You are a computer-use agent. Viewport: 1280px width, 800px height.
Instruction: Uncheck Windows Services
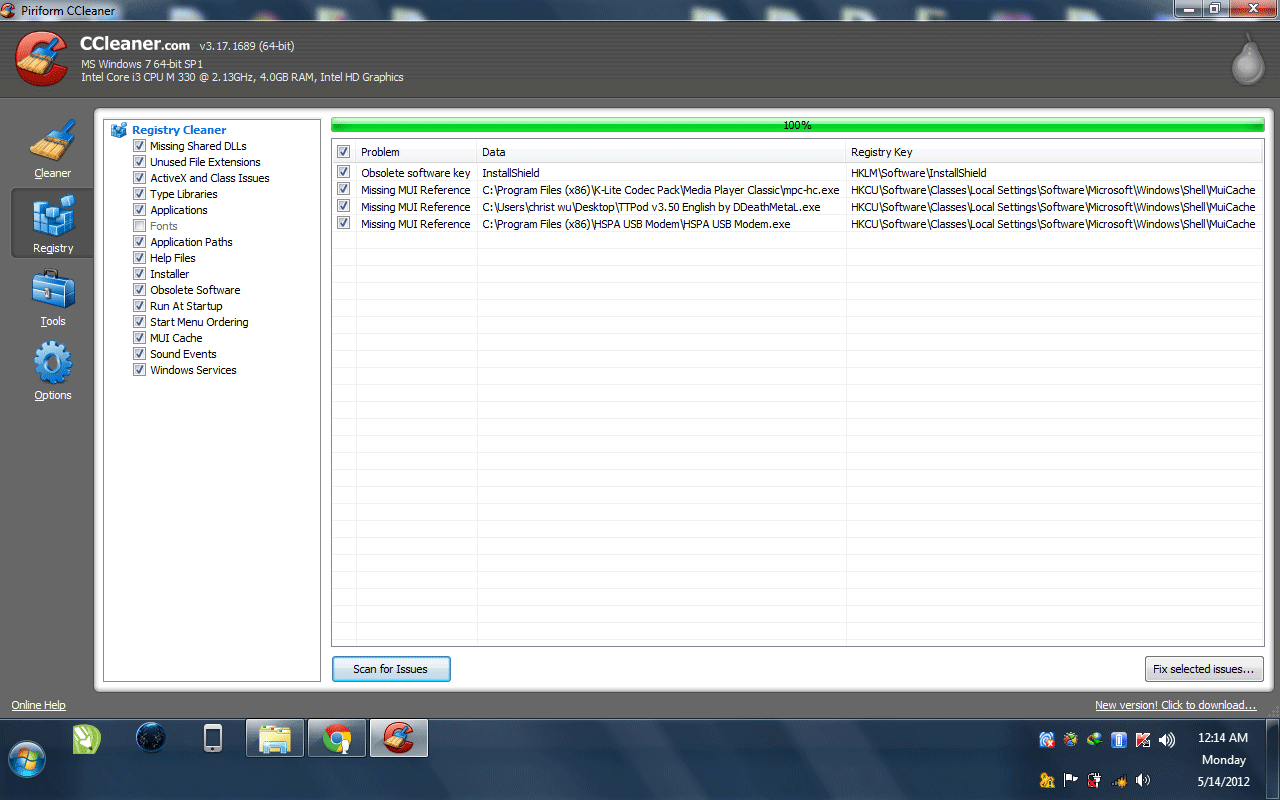point(140,370)
